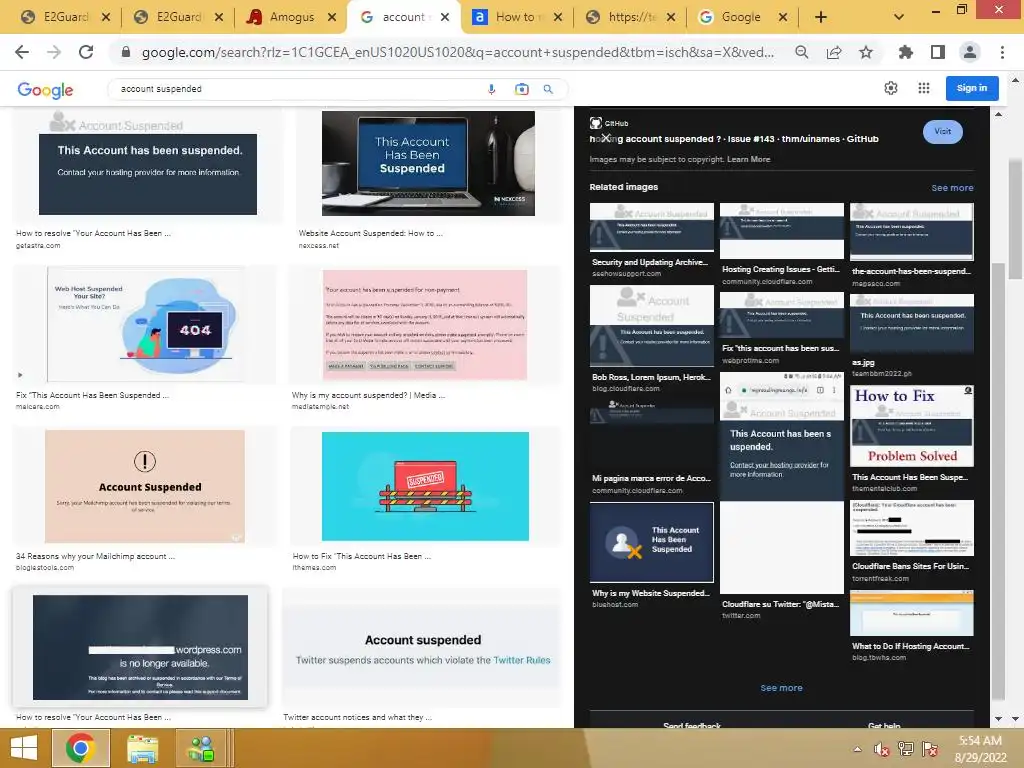Go forward using the browser forward arrow
1024x768 pixels.
click(x=54, y=52)
